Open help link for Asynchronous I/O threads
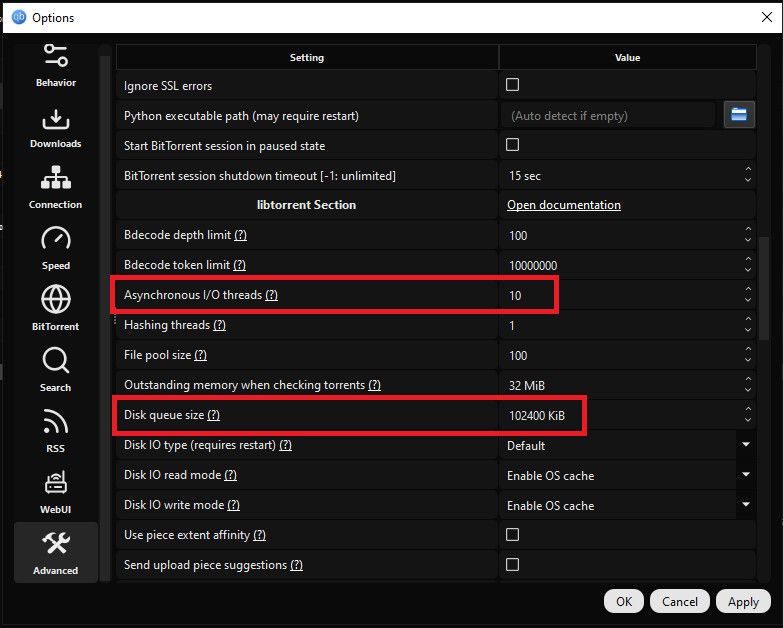The width and height of the screenshot is (783, 628). (x=271, y=295)
